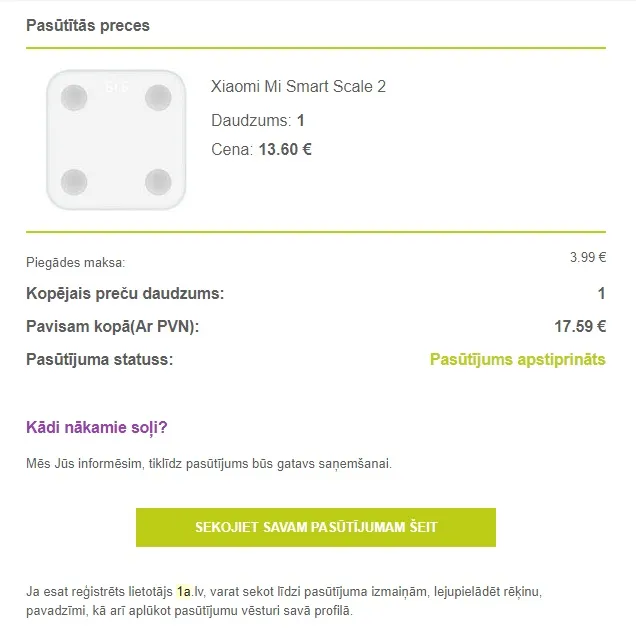Image resolution: width=636 pixels, height=633 pixels.
Task: Select the registered user footer paragraph
Action: (284, 601)
